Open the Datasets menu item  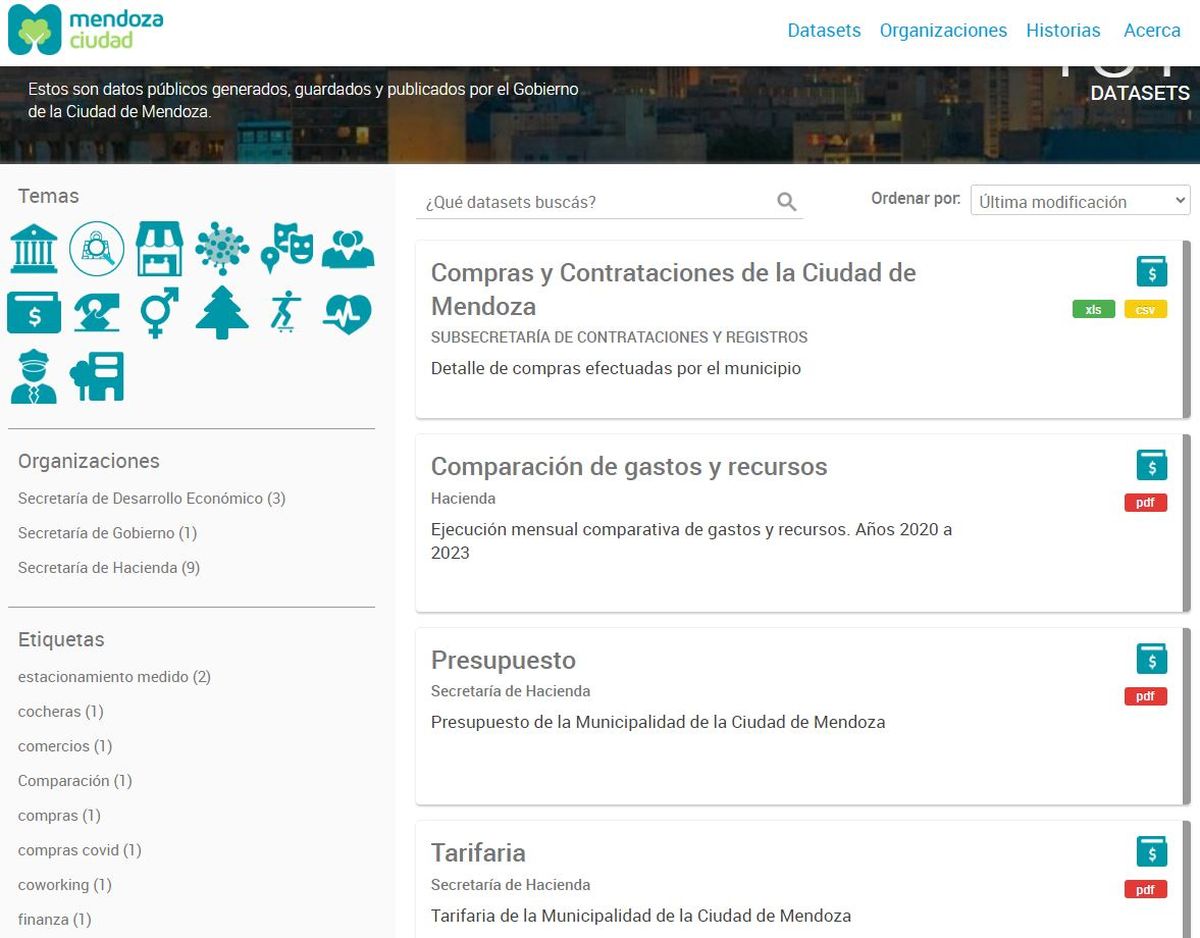click(824, 30)
